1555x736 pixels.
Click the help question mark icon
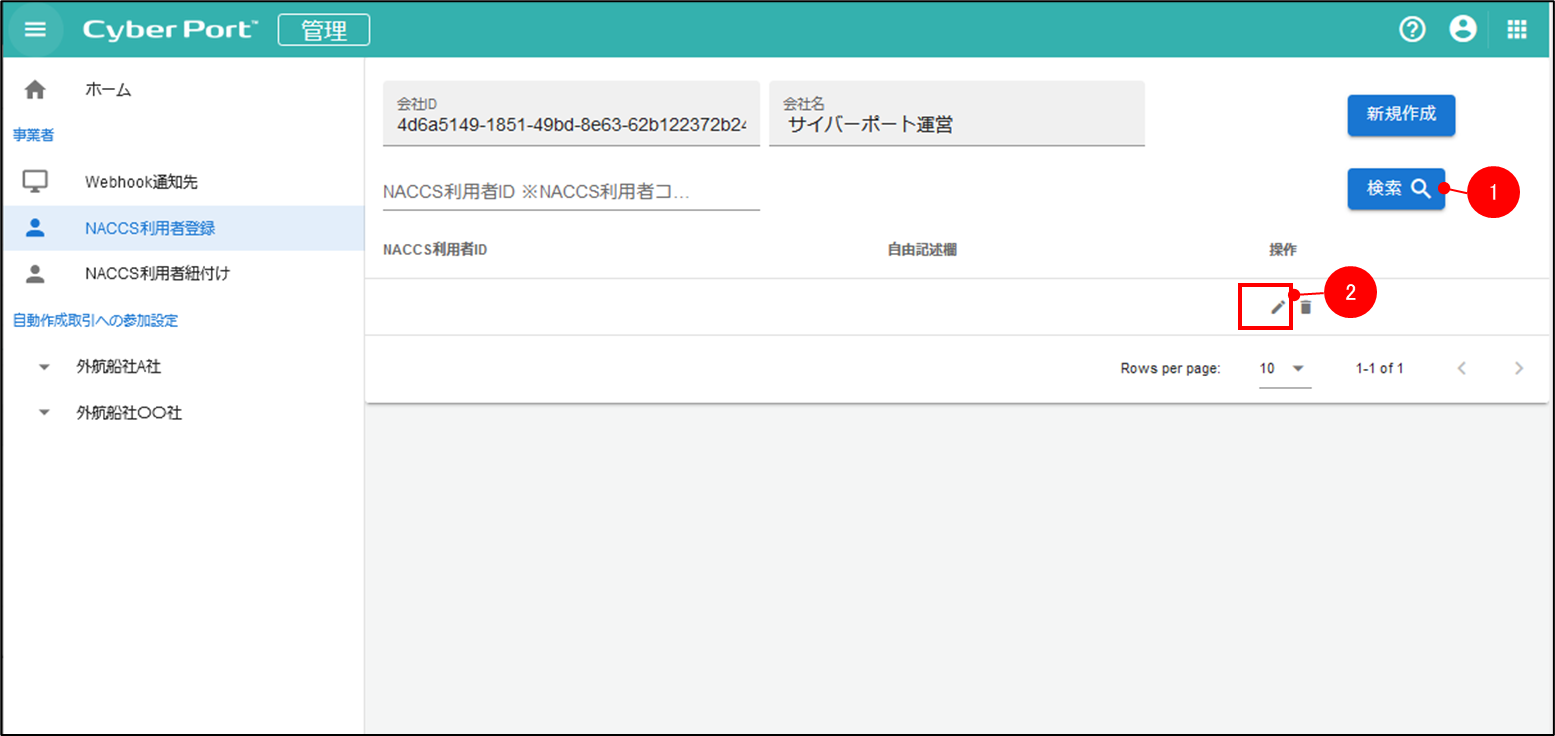tap(1411, 30)
